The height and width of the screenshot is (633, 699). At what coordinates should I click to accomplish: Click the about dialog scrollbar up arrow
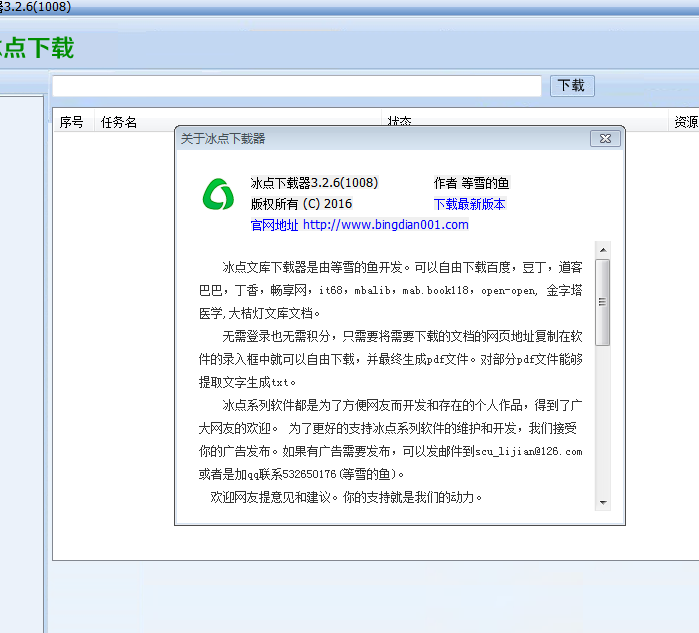pyautogui.click(x=603, y=250)
